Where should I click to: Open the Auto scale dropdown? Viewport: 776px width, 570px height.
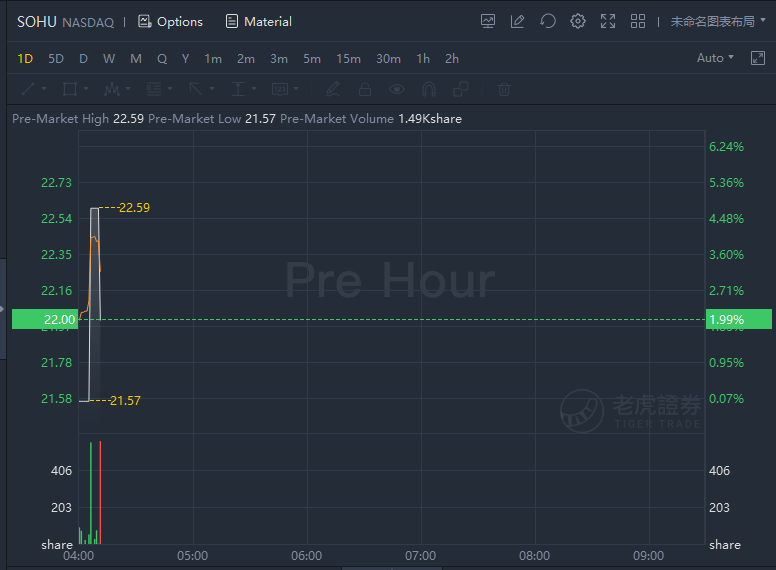point(715,58)
